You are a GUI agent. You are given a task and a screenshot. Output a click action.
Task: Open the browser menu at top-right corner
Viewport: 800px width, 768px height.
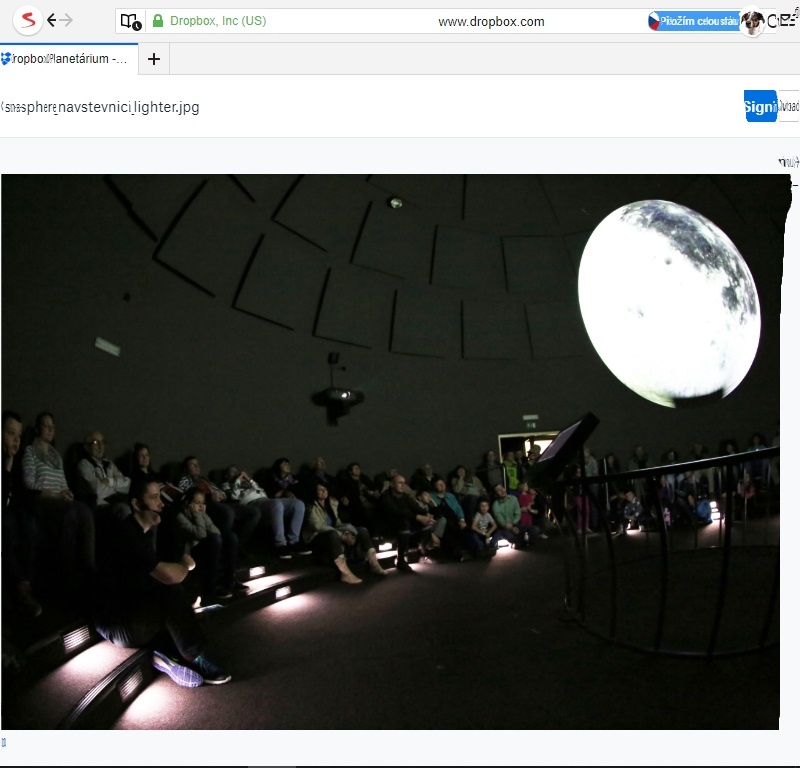[794, 12]
